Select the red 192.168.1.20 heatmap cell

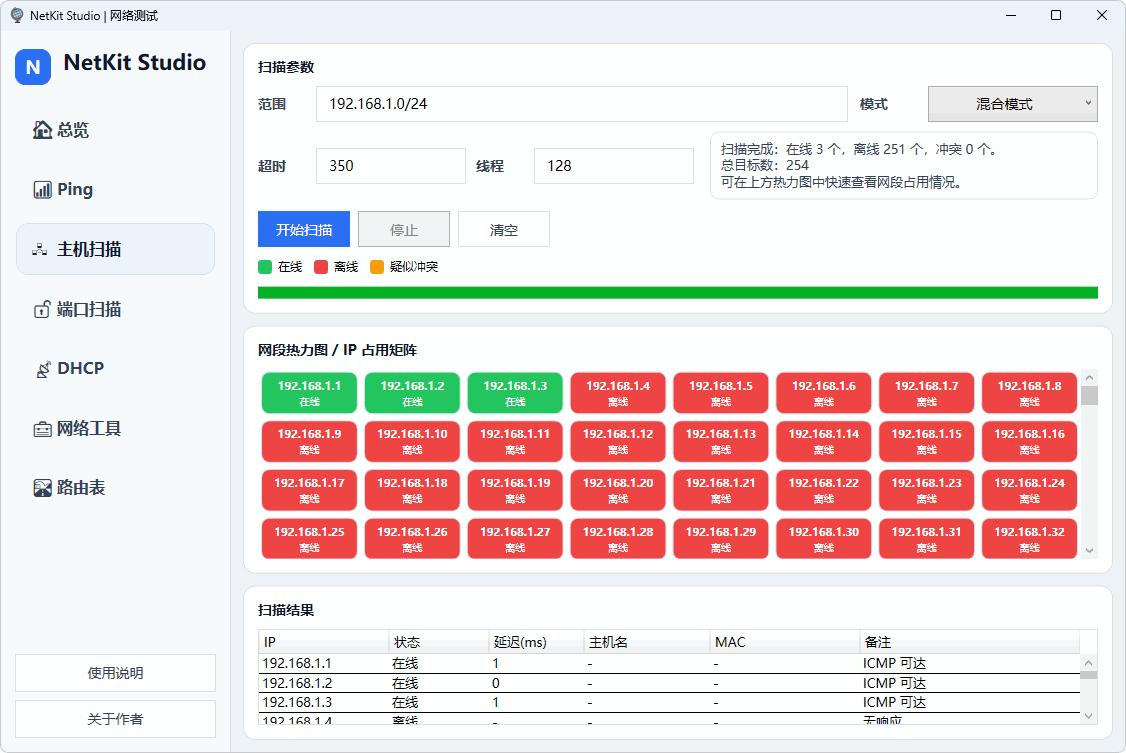618,490
